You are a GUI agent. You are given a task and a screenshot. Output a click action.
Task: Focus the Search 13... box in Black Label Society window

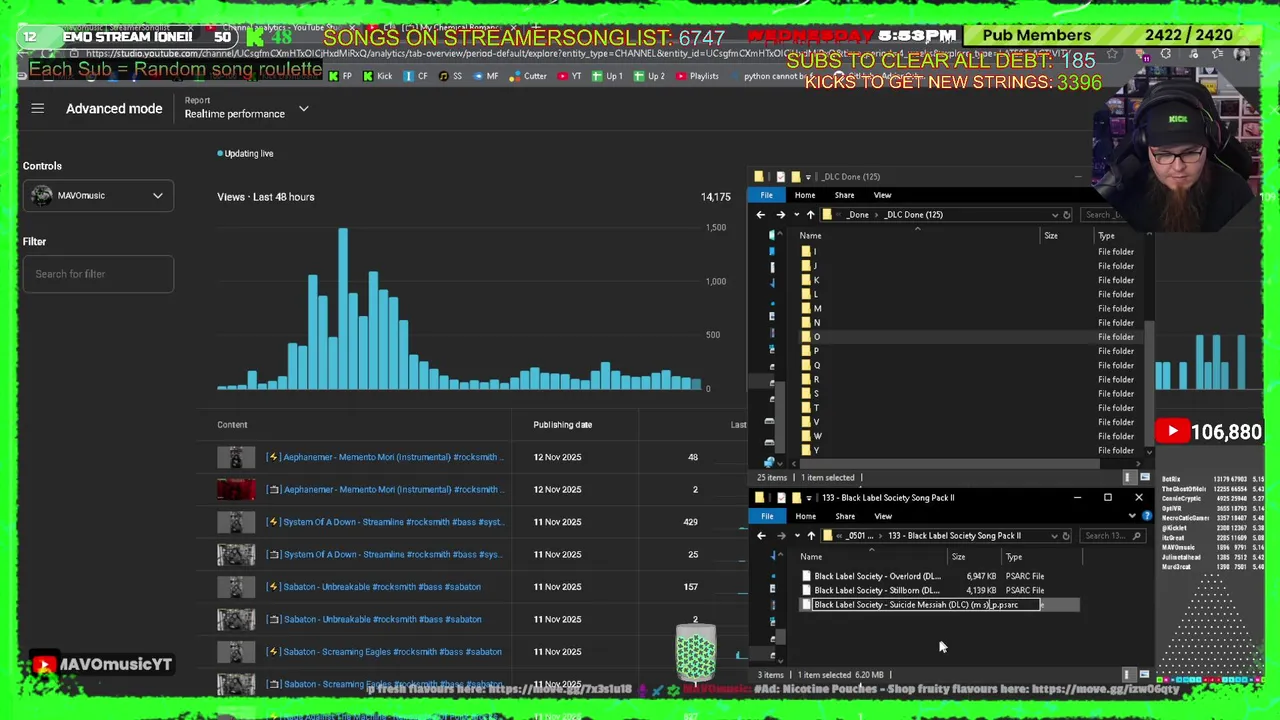click(1112, 536)
